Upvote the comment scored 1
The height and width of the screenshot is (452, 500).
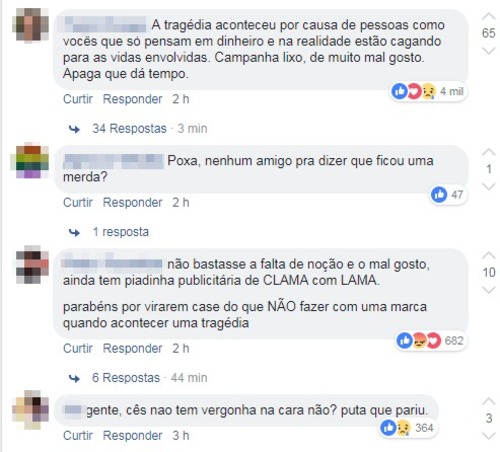coord(489,152)
